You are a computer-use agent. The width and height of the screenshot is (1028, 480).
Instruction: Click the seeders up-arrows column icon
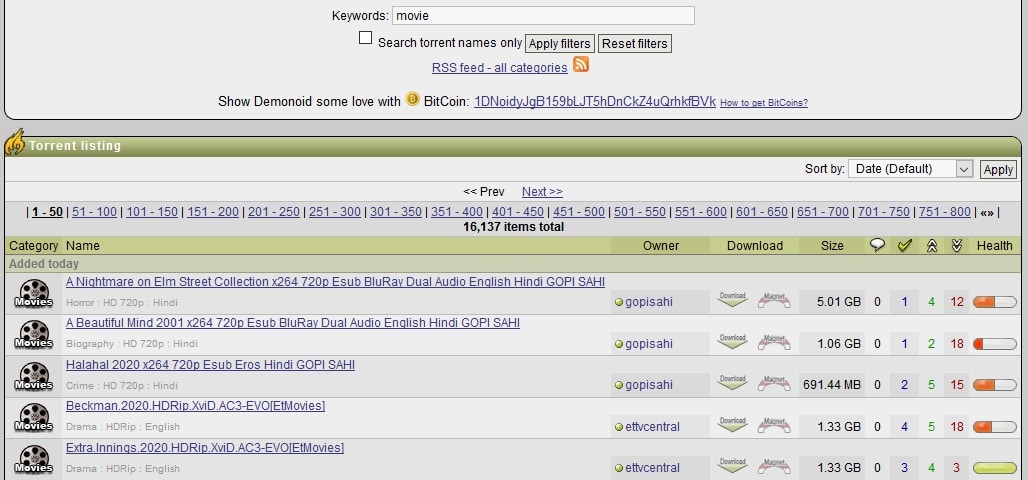pos(932,245)
